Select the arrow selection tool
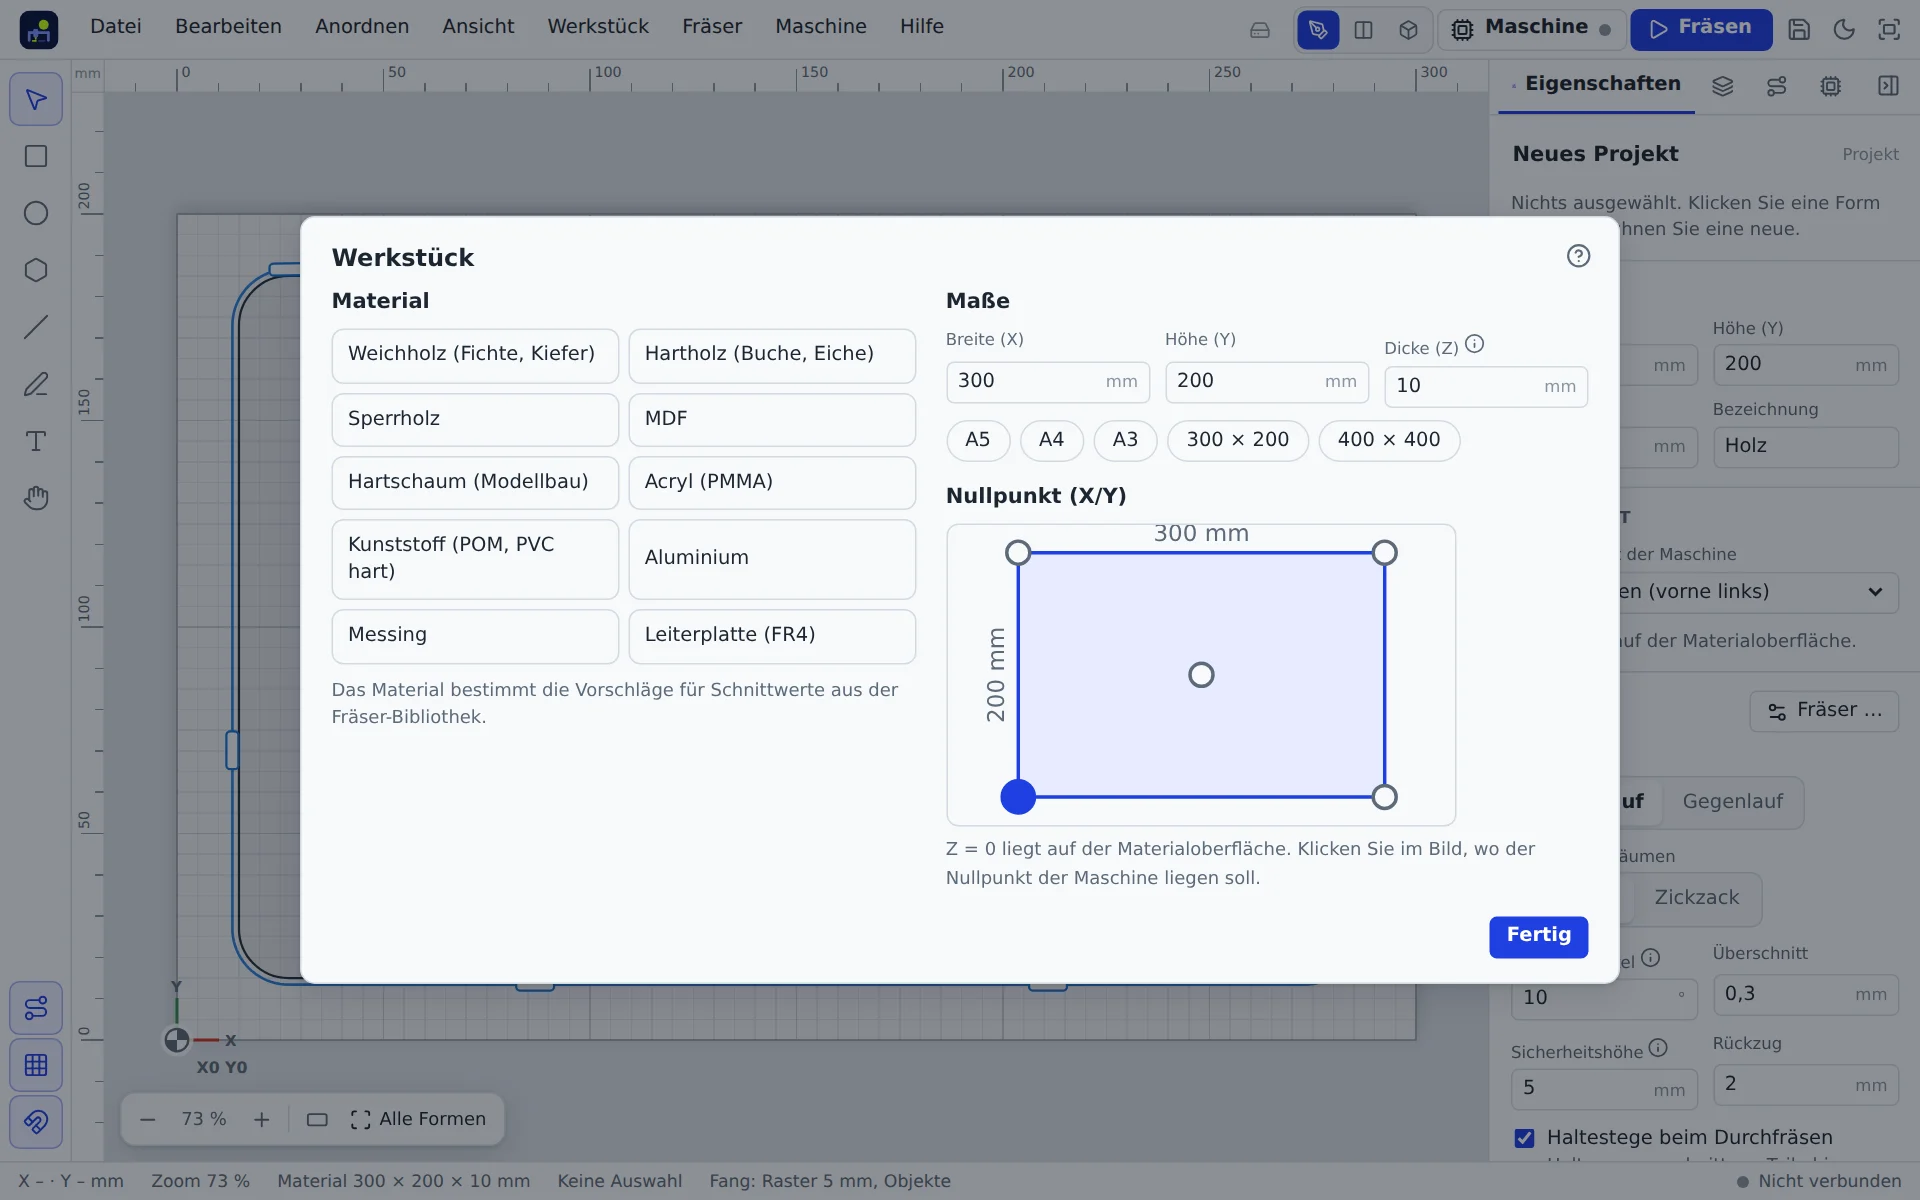Screen dimensions: 1920x1200 pyautogui.click(x=36, y=100)
